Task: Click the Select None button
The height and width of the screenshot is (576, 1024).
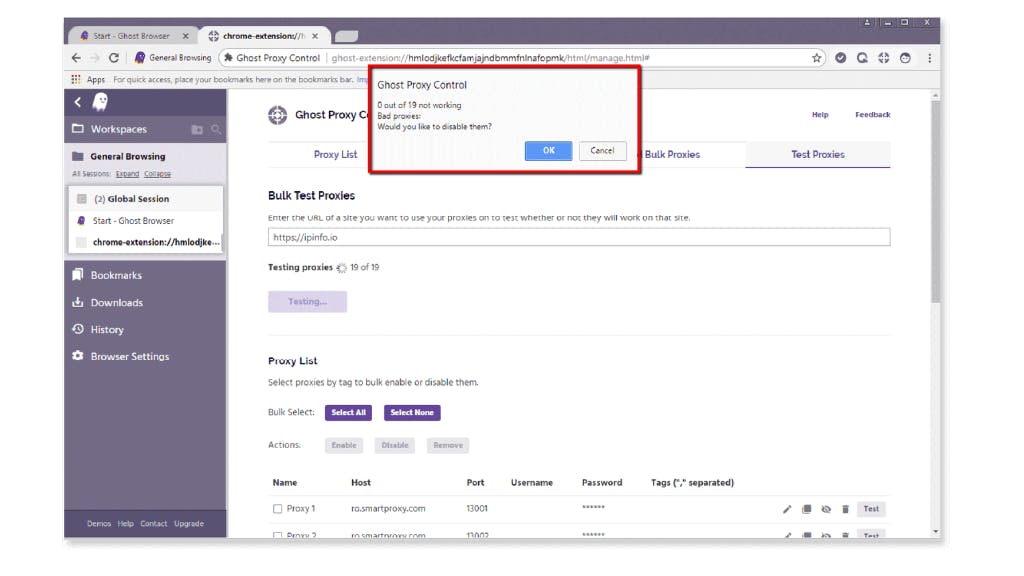Action: 412,413
